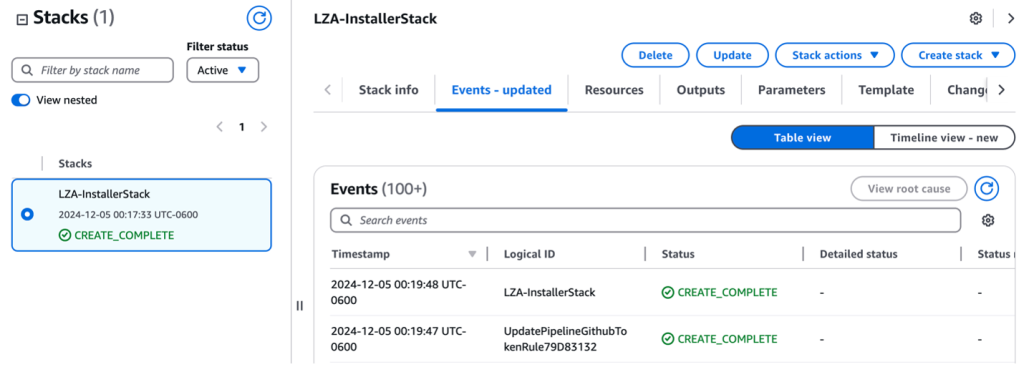1024x367 pixels.
Task: Click timestamp 2024-12-05 00:19:48 event
Action: (398, 292)
